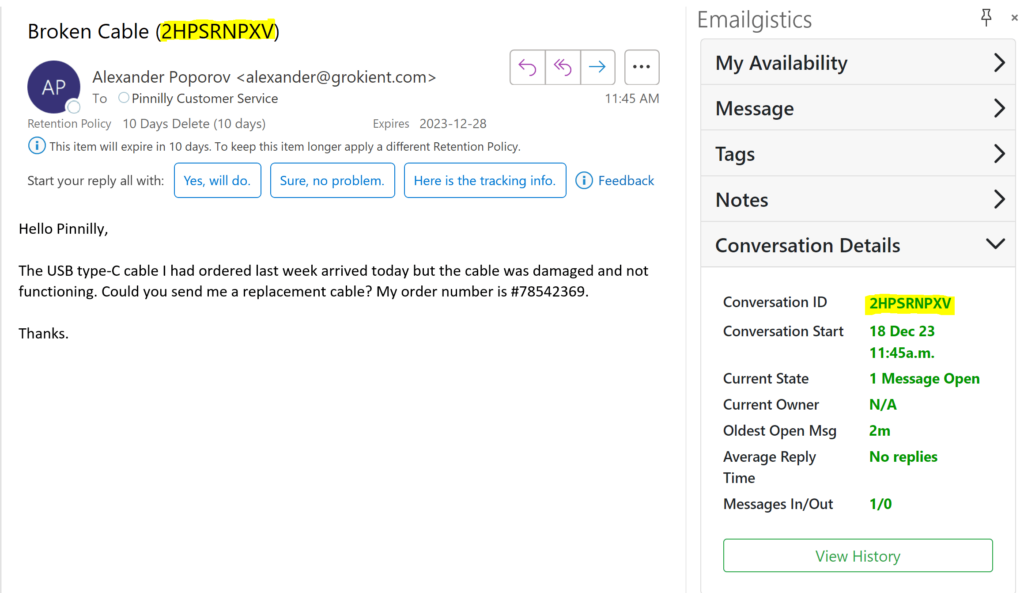This screenshot has width=1024, height=593.
Task: Click the Conversation ID value 2HPSRNPXV
Action: coord(910,304)
